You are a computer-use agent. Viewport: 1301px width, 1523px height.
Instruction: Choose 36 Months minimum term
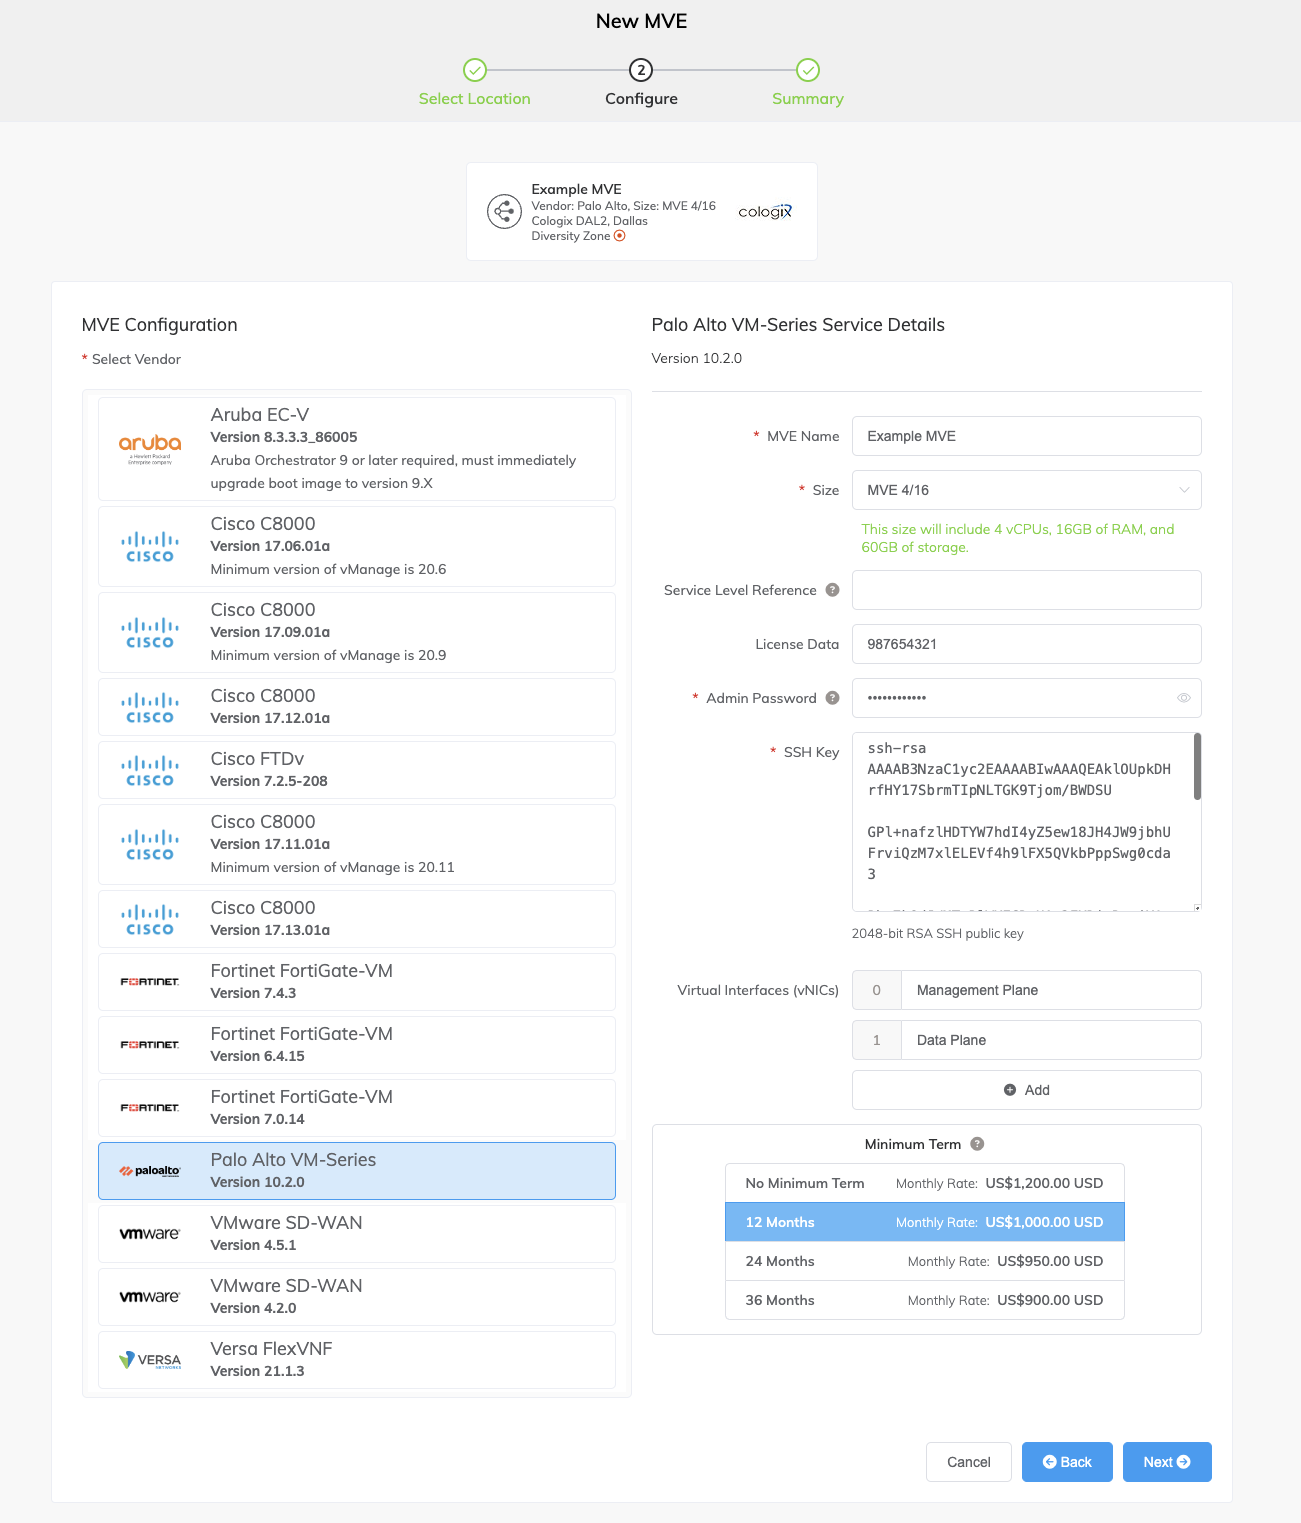925,1300
